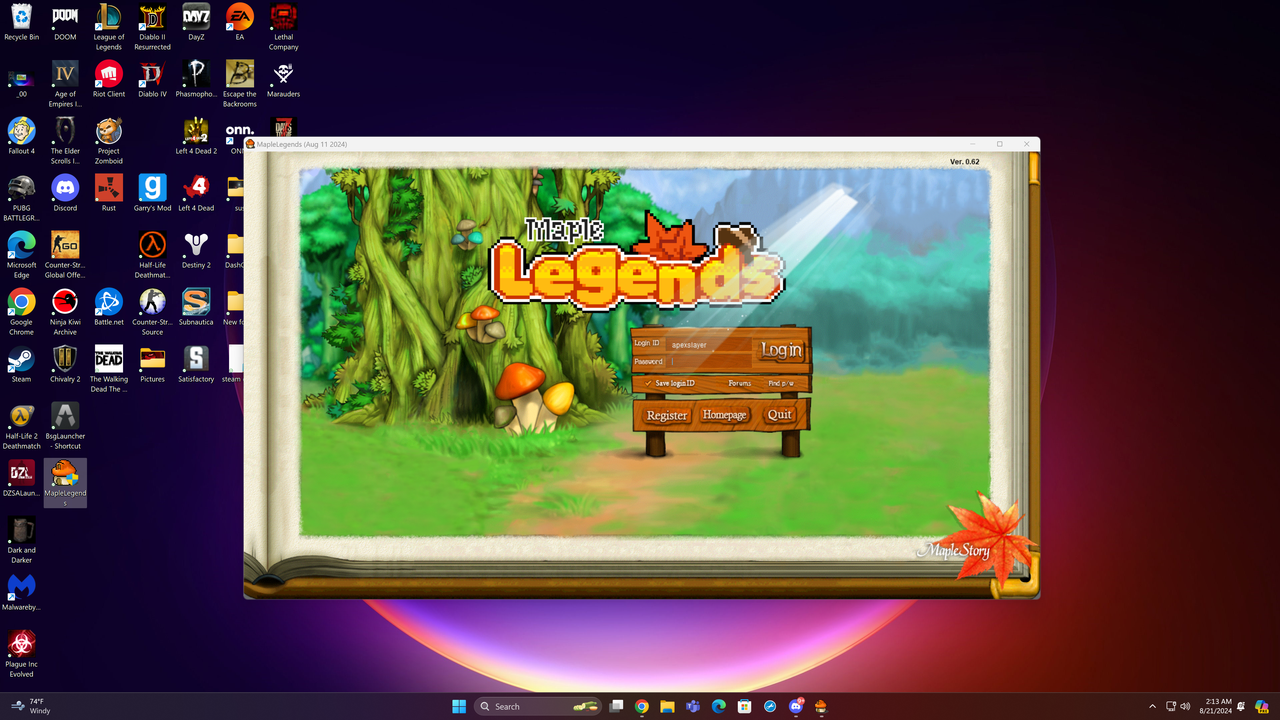This screenshot has width=1280, height=720.
Task: Select the Marauders desktop icon
Action: (283, 80)
